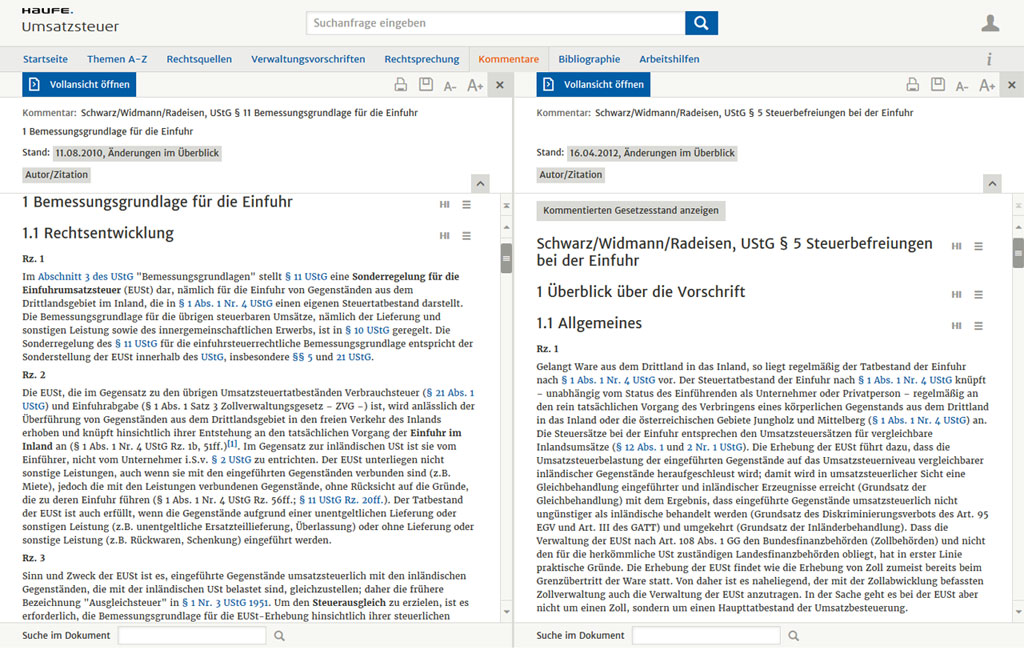The width and height of the screenshot is (1024, 670).
Task: Follow 'Abschnitt 3 des UStG' link
Action: 86,277
